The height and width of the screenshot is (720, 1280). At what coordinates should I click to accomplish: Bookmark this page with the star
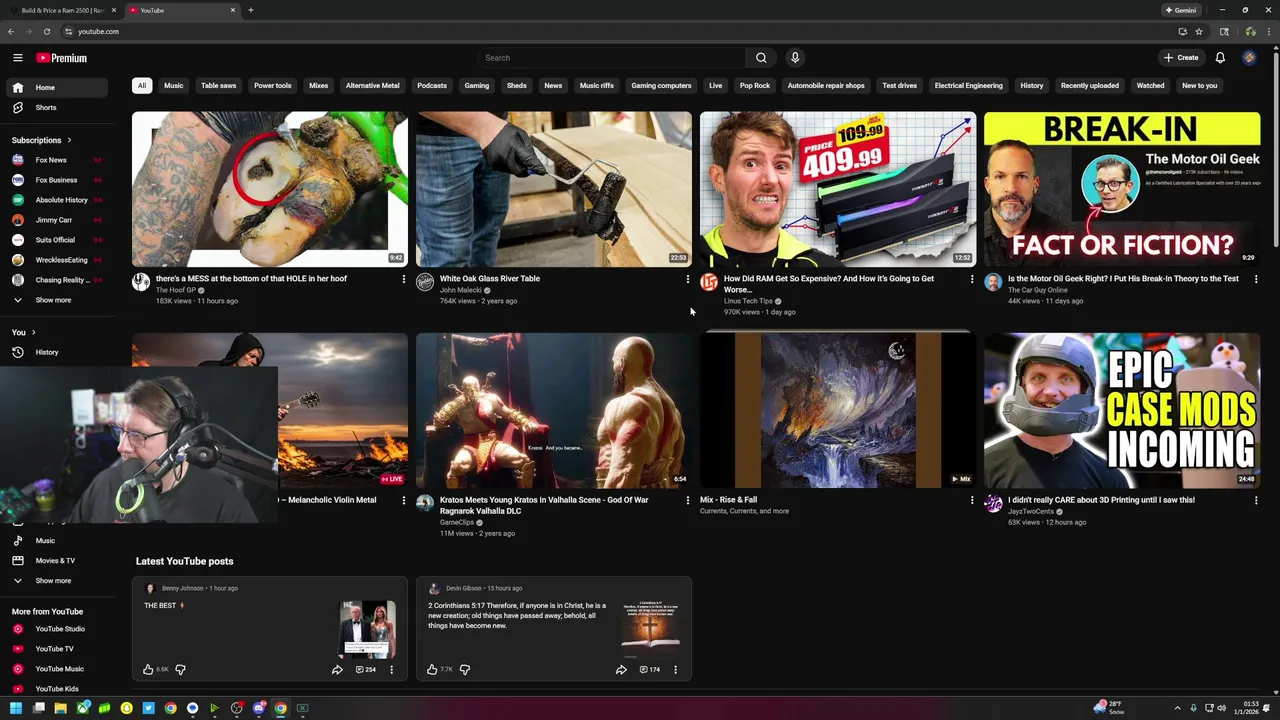click(x=1199, y=31)
